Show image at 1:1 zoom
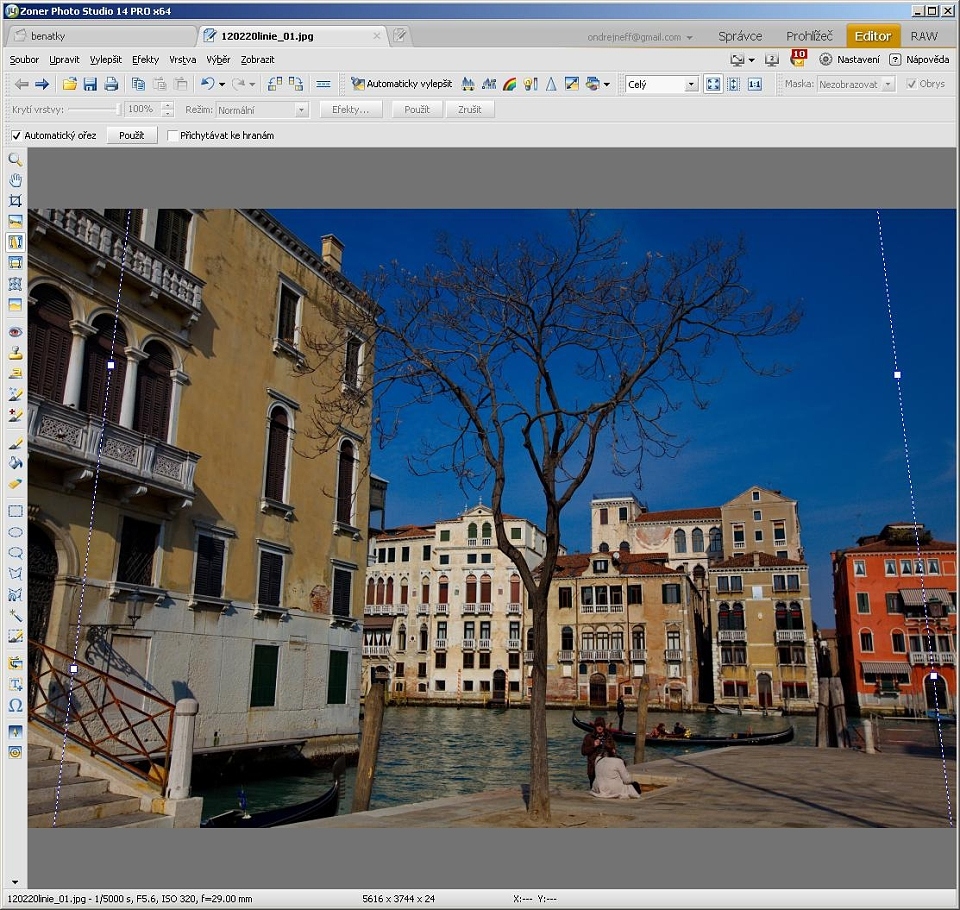Screen dimensions: 960x910 tap(755, 84)
